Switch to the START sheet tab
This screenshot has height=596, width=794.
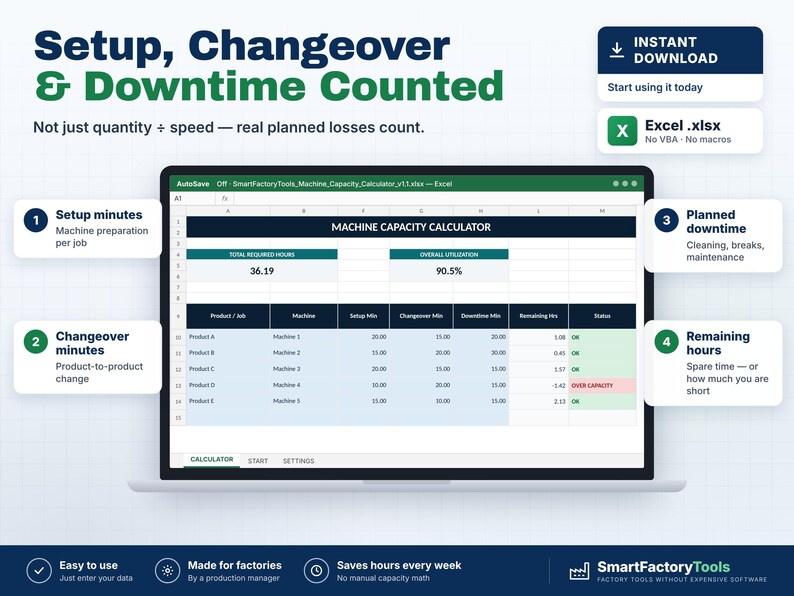click(258, 461)
